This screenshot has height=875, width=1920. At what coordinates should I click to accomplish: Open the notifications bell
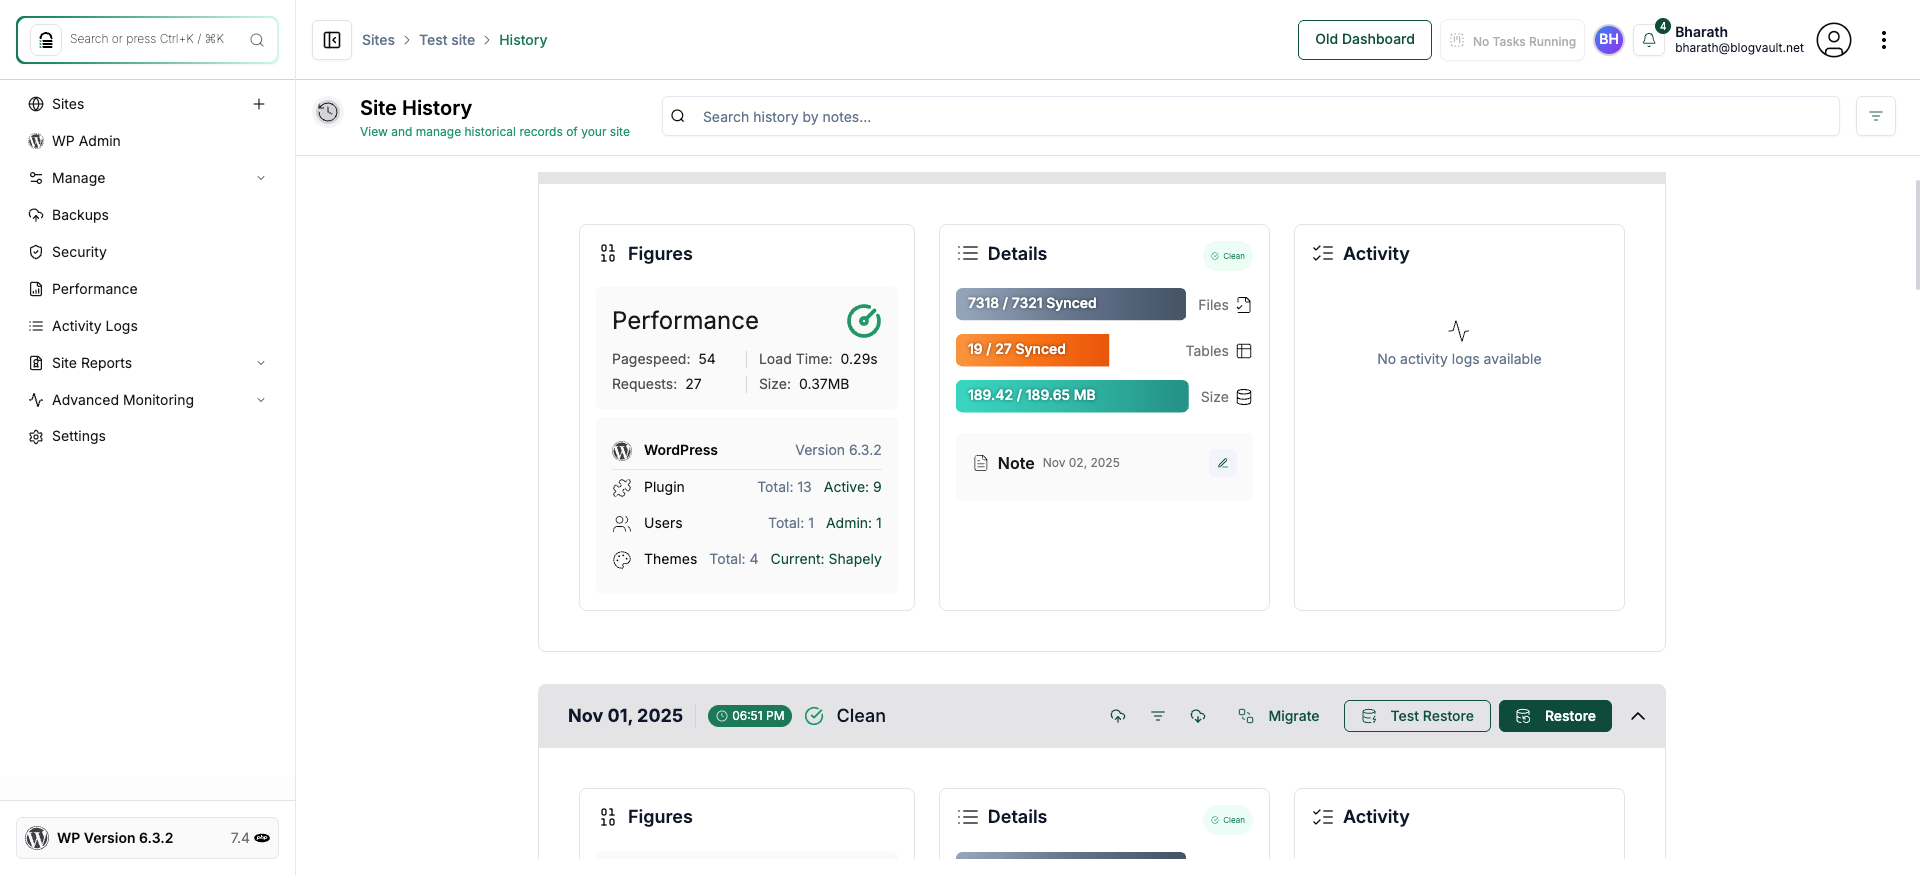(x=1649, y=40)
